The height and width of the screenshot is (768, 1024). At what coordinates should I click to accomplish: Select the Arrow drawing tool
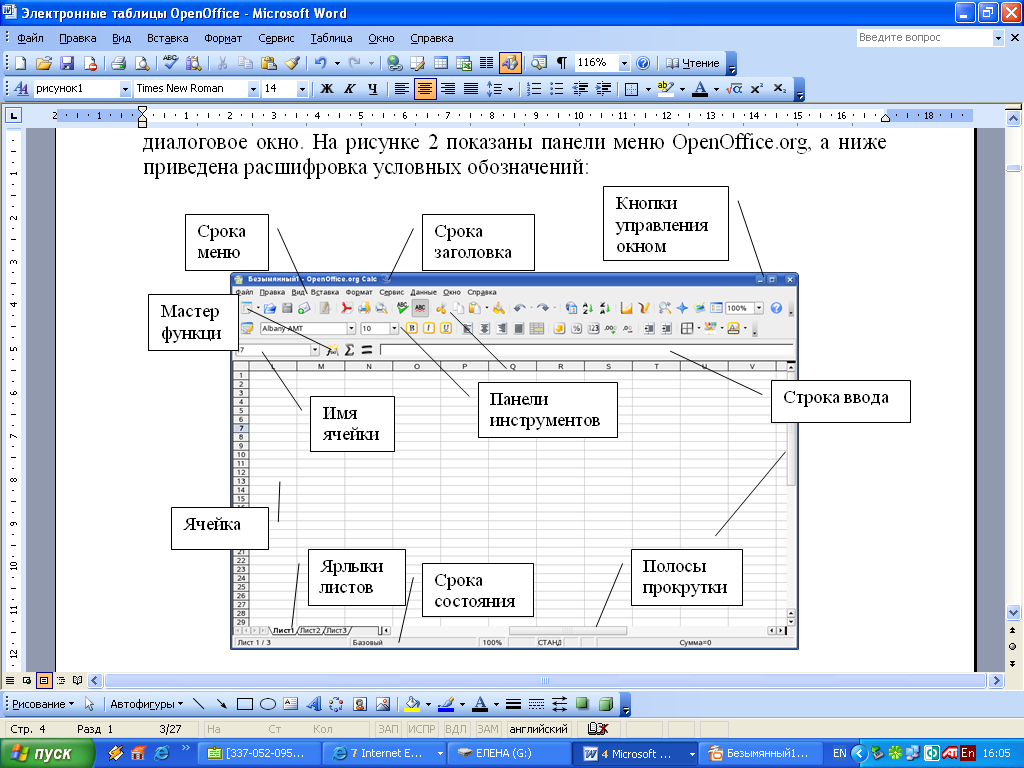click(221, 704)
